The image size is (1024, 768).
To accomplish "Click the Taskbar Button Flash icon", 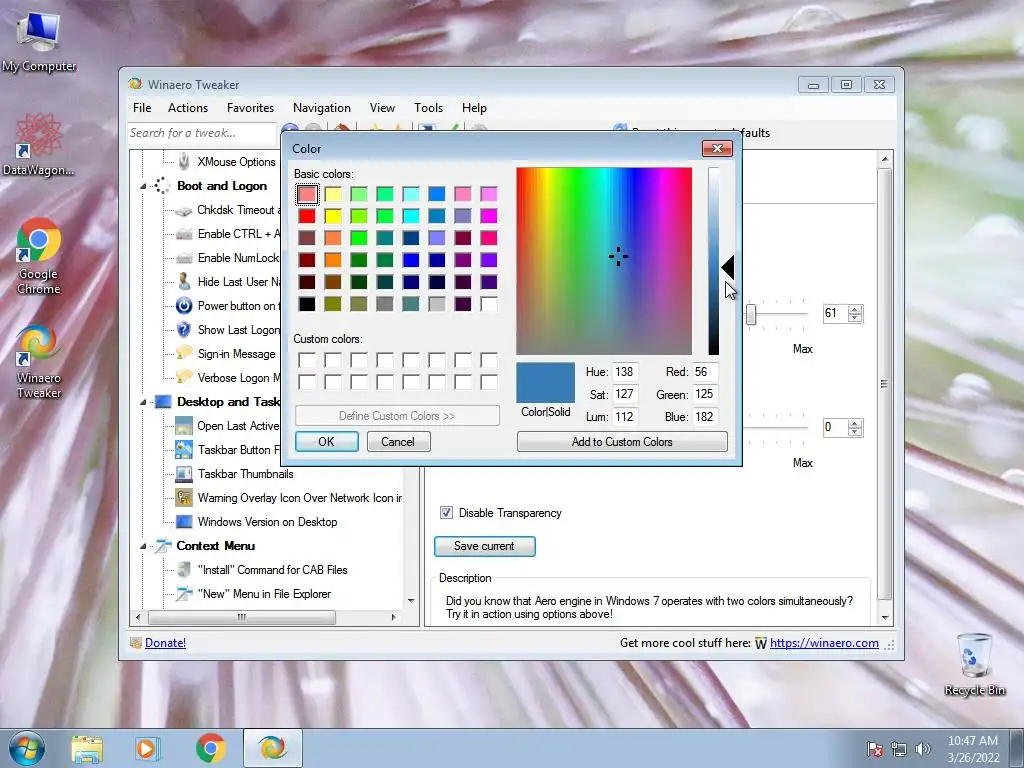I will [184, 449].
